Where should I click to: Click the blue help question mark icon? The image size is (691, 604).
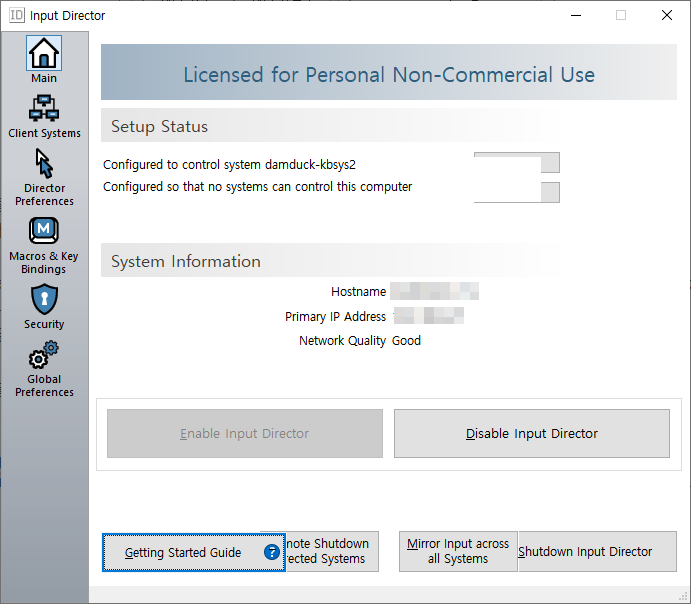pos(271,552)
